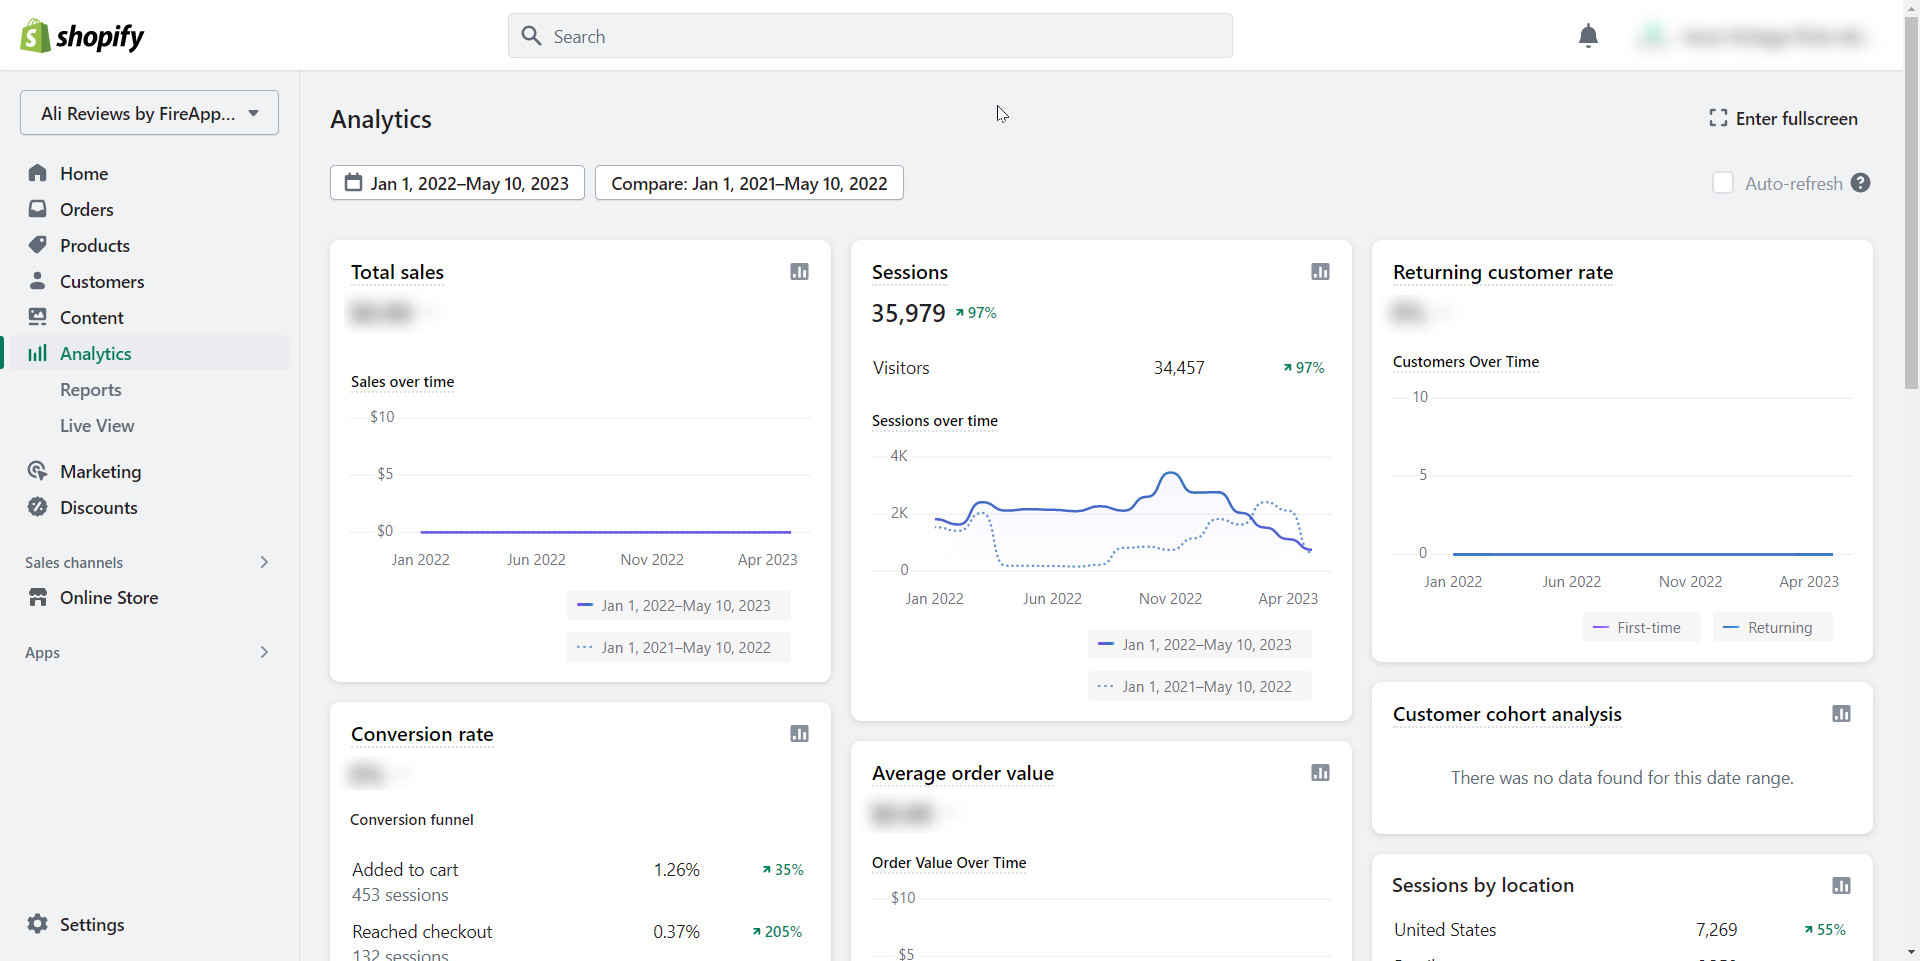Click the Marketing target icon
1920x961 pixels.
click(x=38, y=471)
